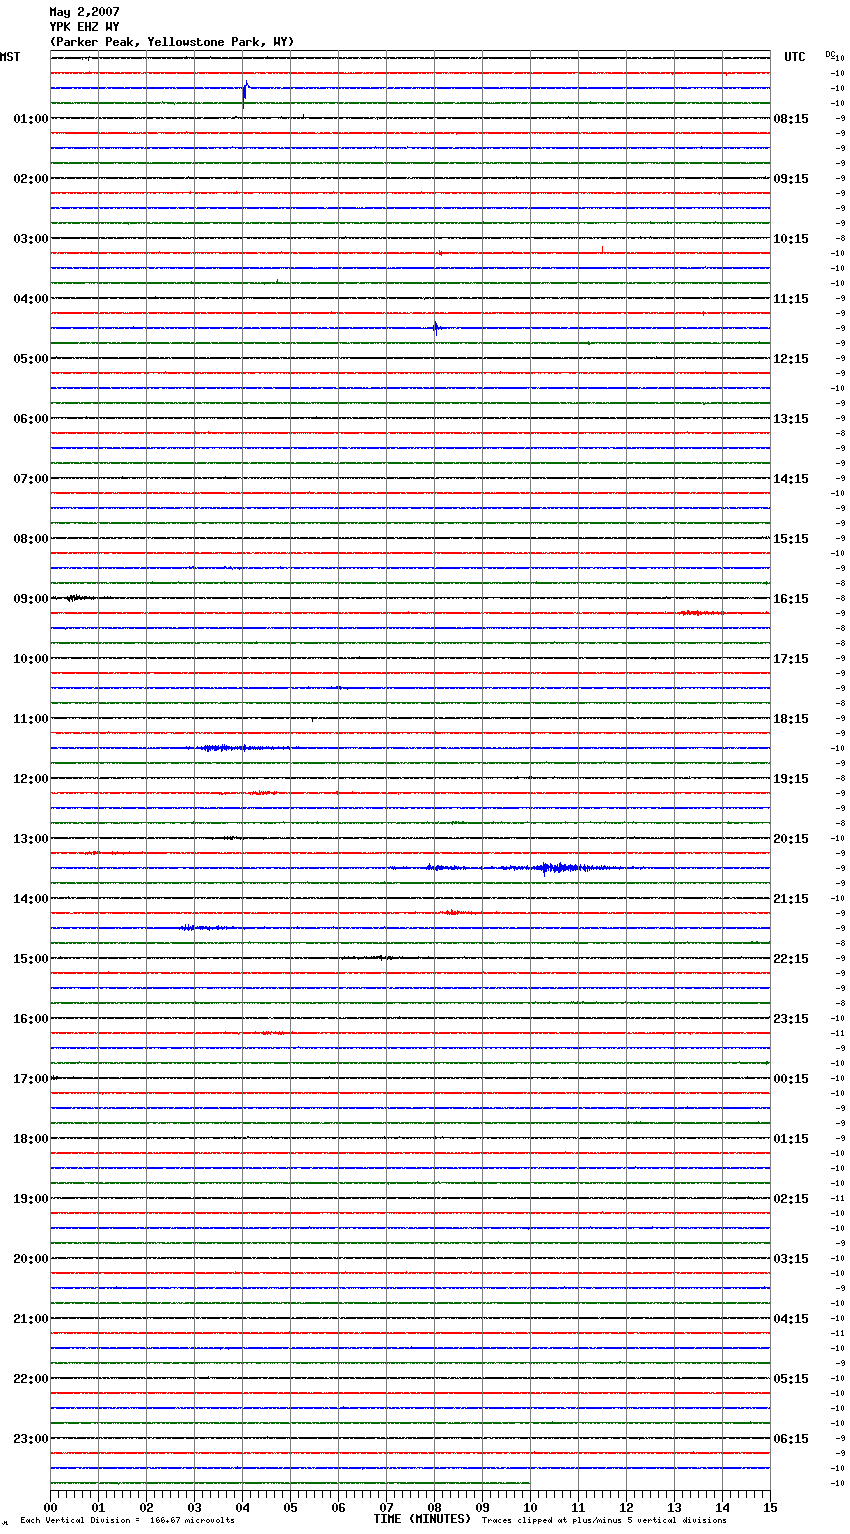
Task: Click the date header 'May 2,2007'
Action: point(84,12)
